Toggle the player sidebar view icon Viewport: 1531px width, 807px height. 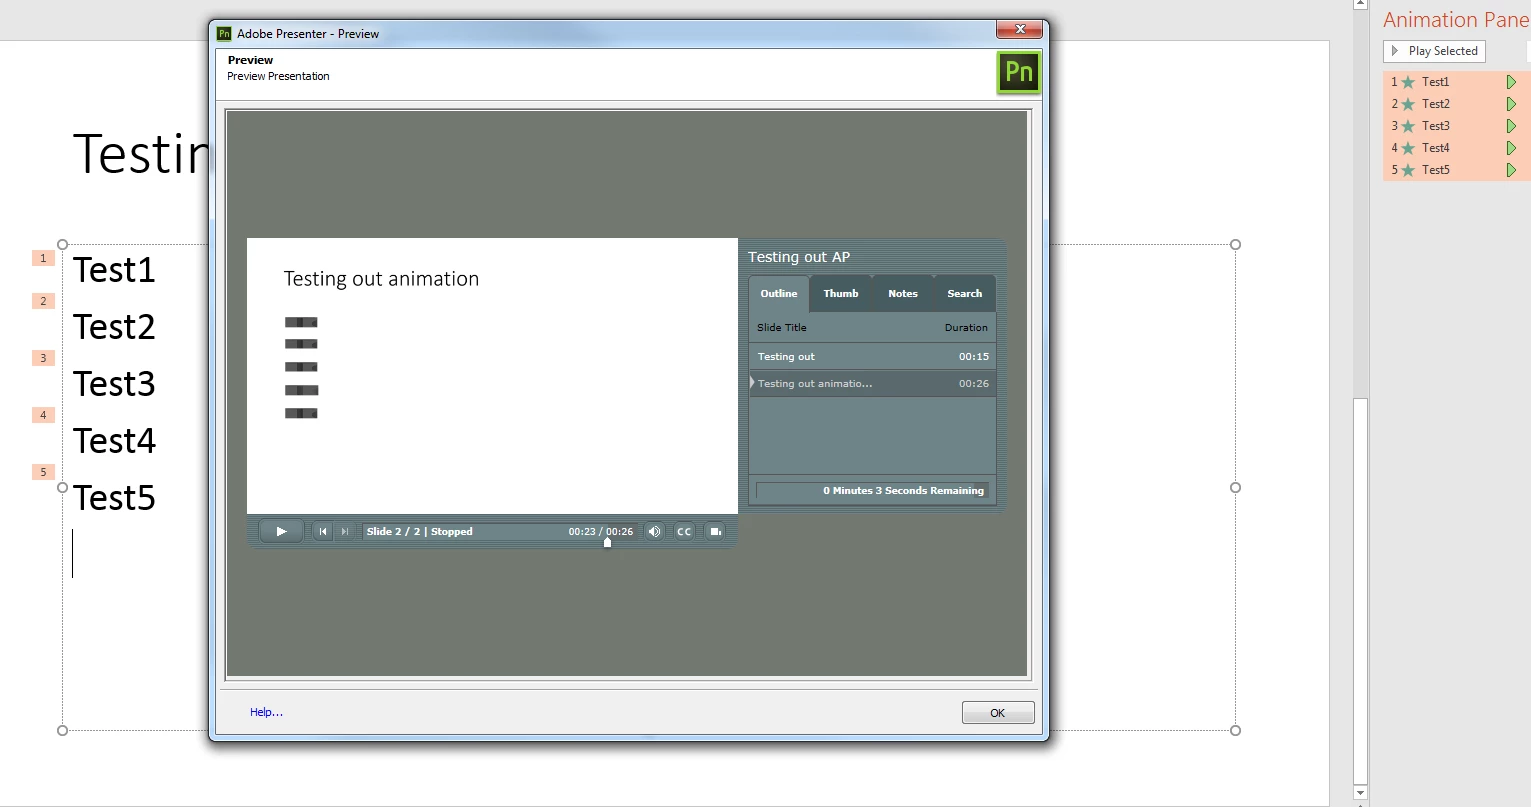tap(715, 531)
